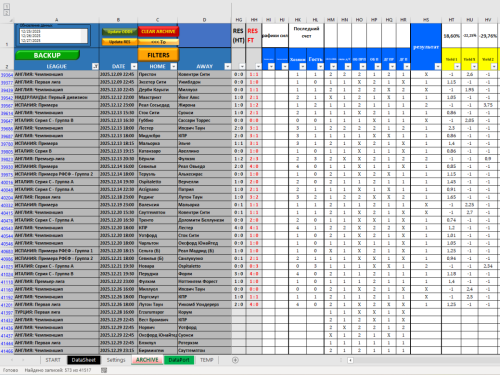Select the ARCHIVE sheet tab
Viewport: 500px width, 375px height.
coord(147,360)
